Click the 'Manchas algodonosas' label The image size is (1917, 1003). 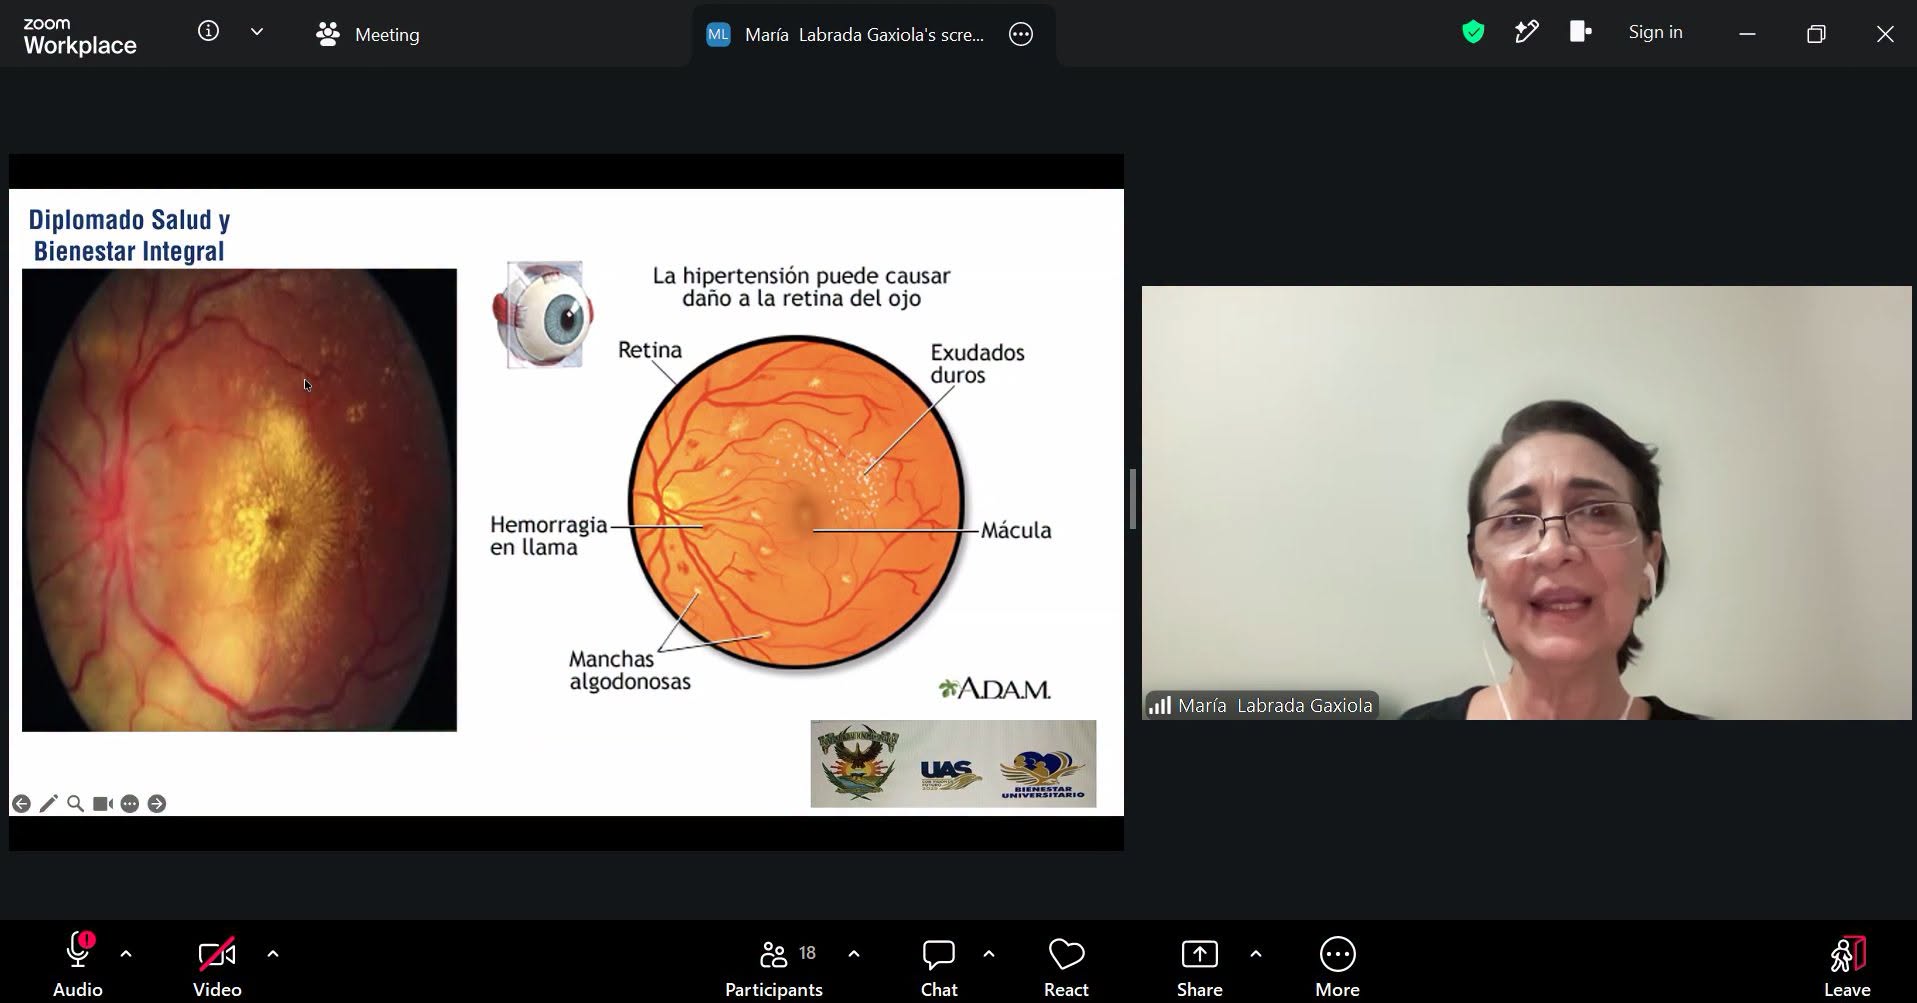point(630,671)
